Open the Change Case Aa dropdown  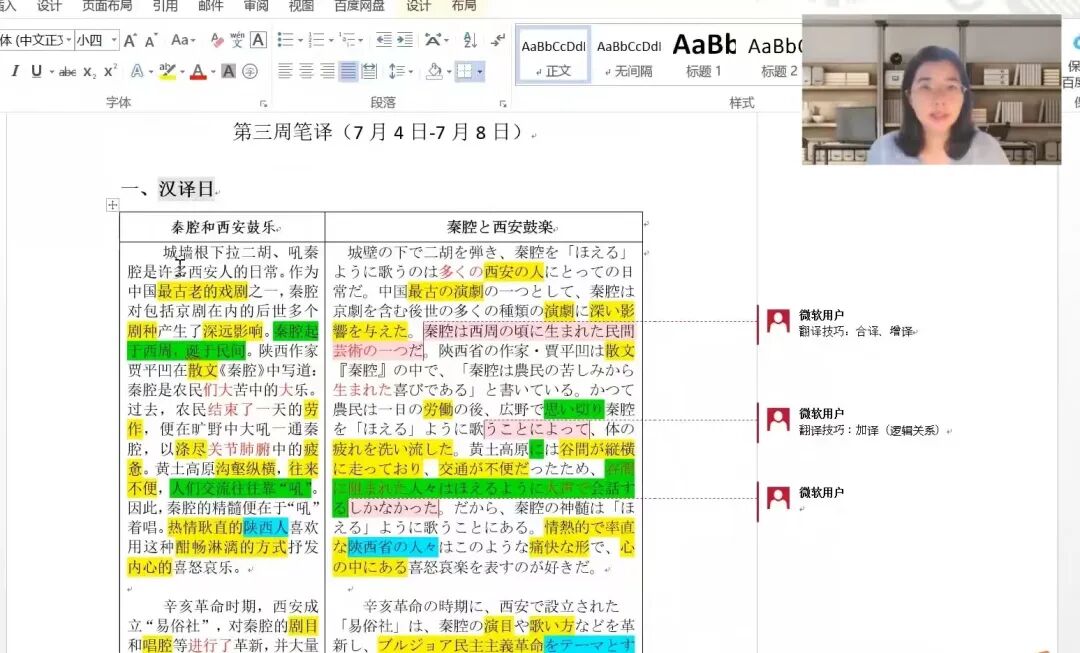pyautogui.click(x=183, y=40)
